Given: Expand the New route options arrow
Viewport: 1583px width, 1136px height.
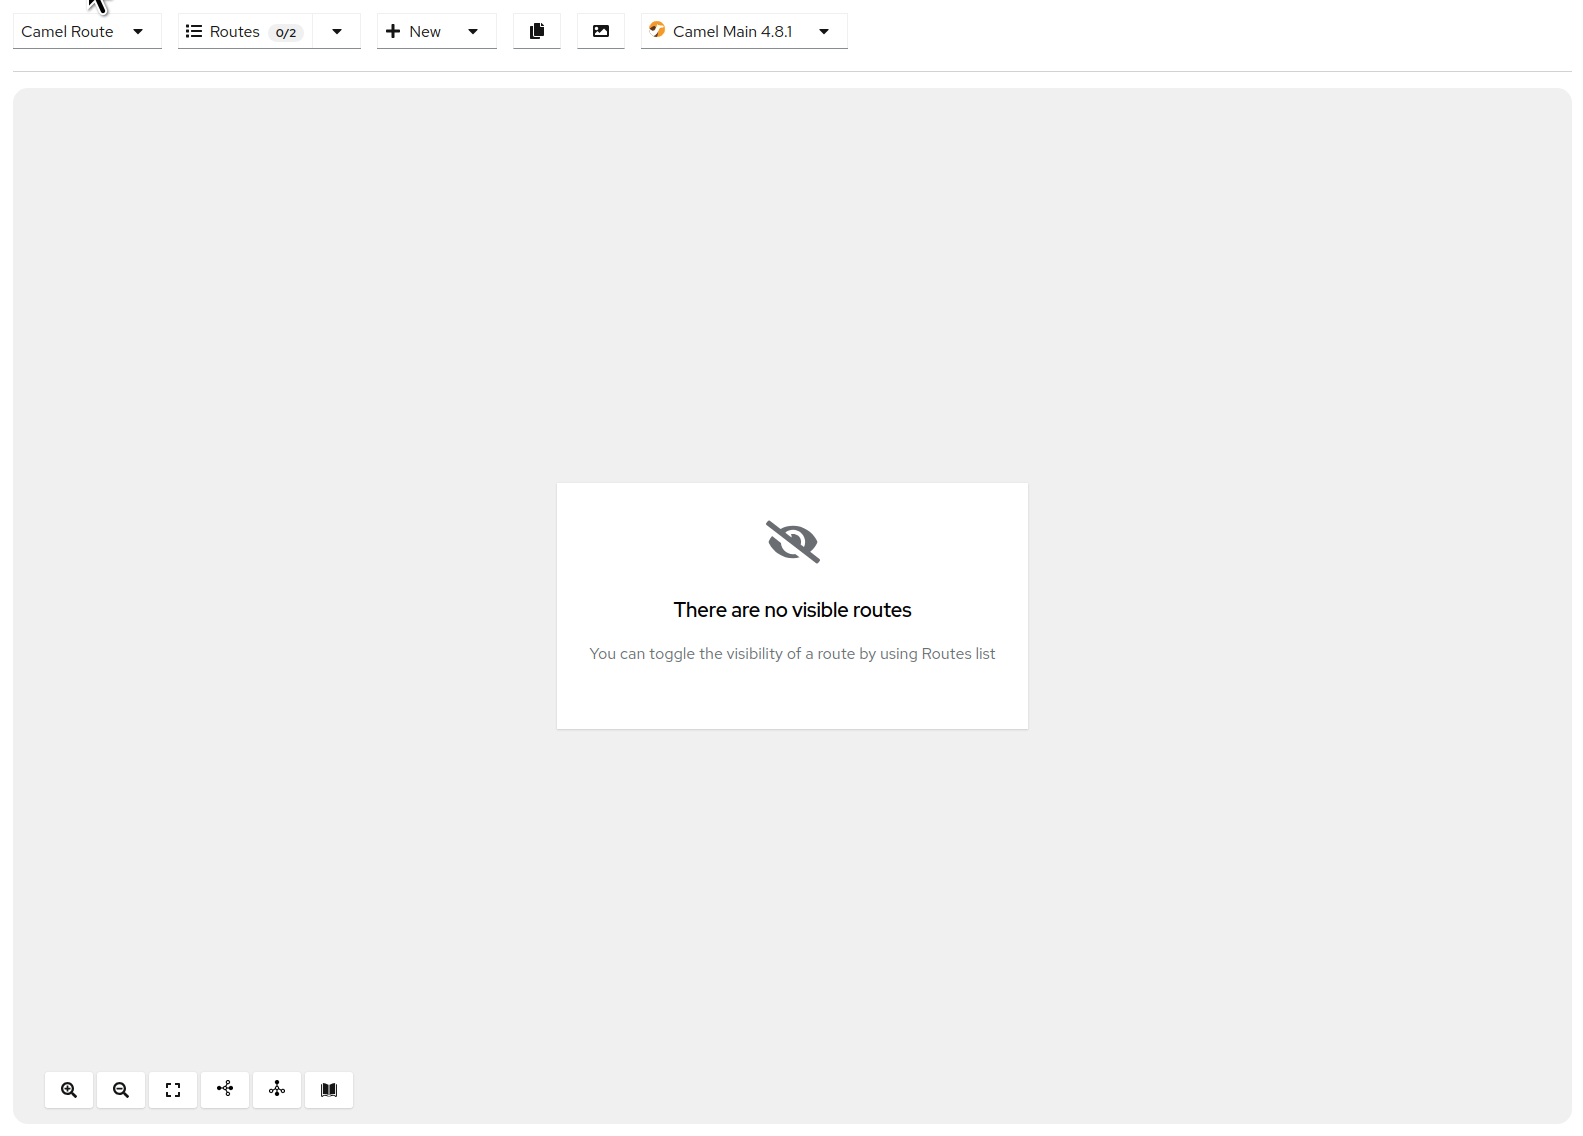Looking at the screenshot, I should click(473, 31).
